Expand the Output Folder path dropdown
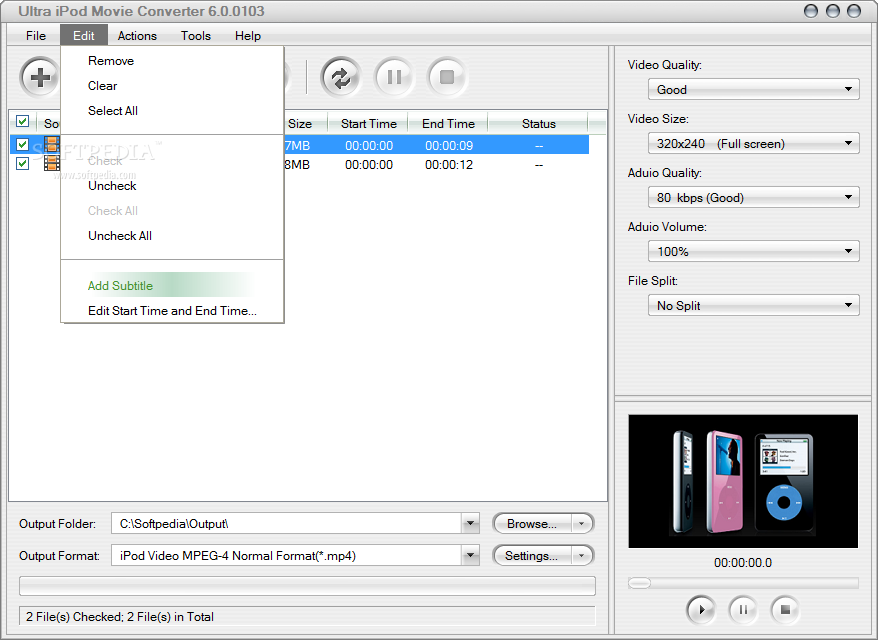 470,524
